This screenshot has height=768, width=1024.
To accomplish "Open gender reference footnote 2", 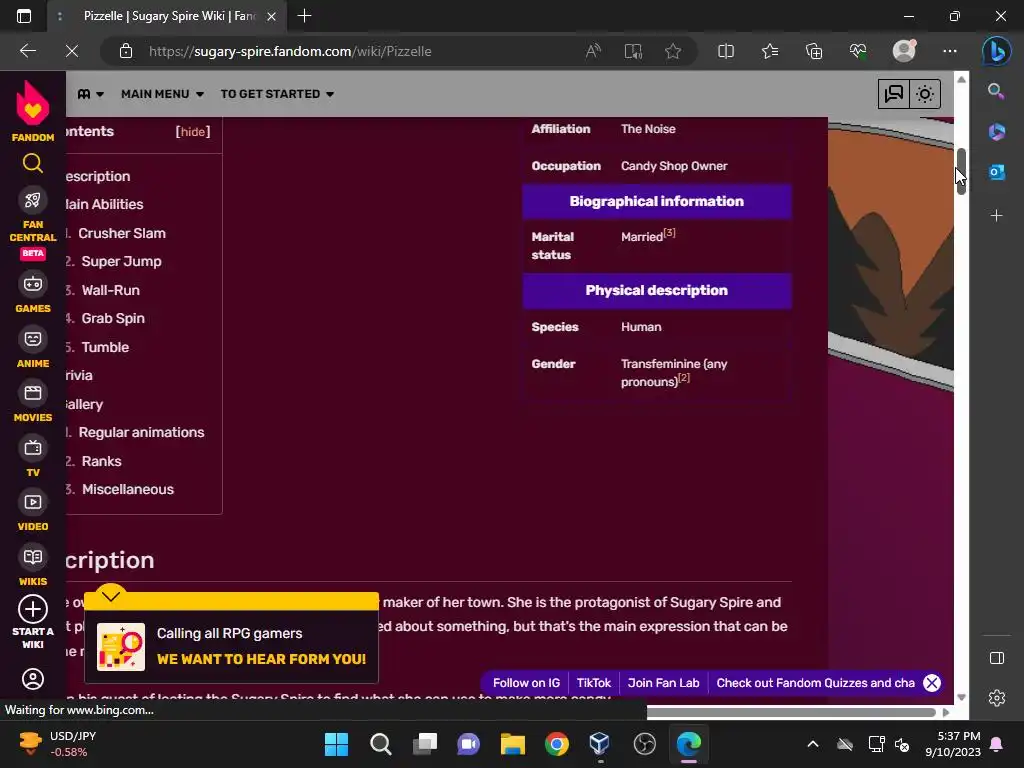I will (684, 377).
